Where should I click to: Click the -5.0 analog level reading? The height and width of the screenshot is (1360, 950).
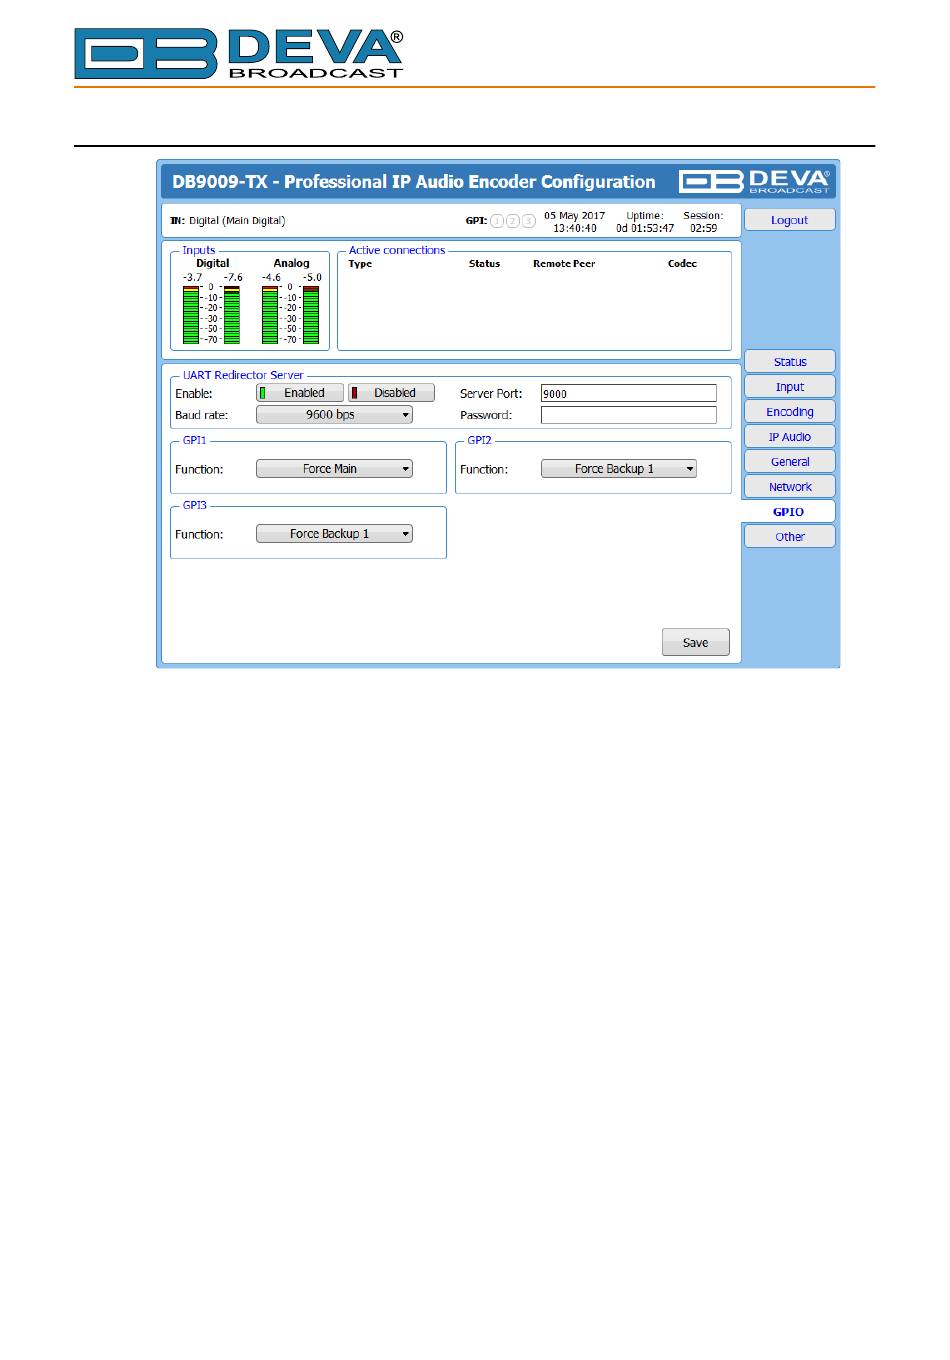312,277
